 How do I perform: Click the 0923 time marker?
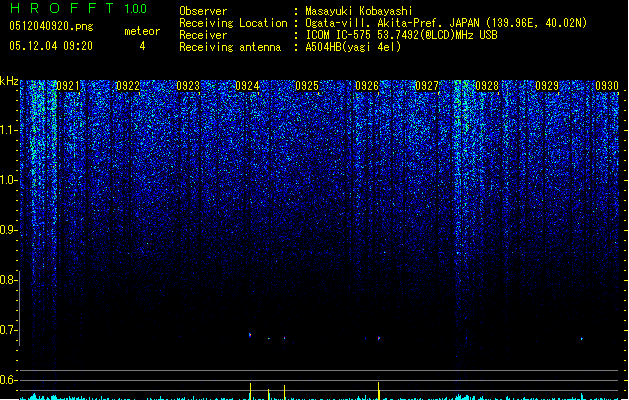pyautogui.click(x=188, y=86)
